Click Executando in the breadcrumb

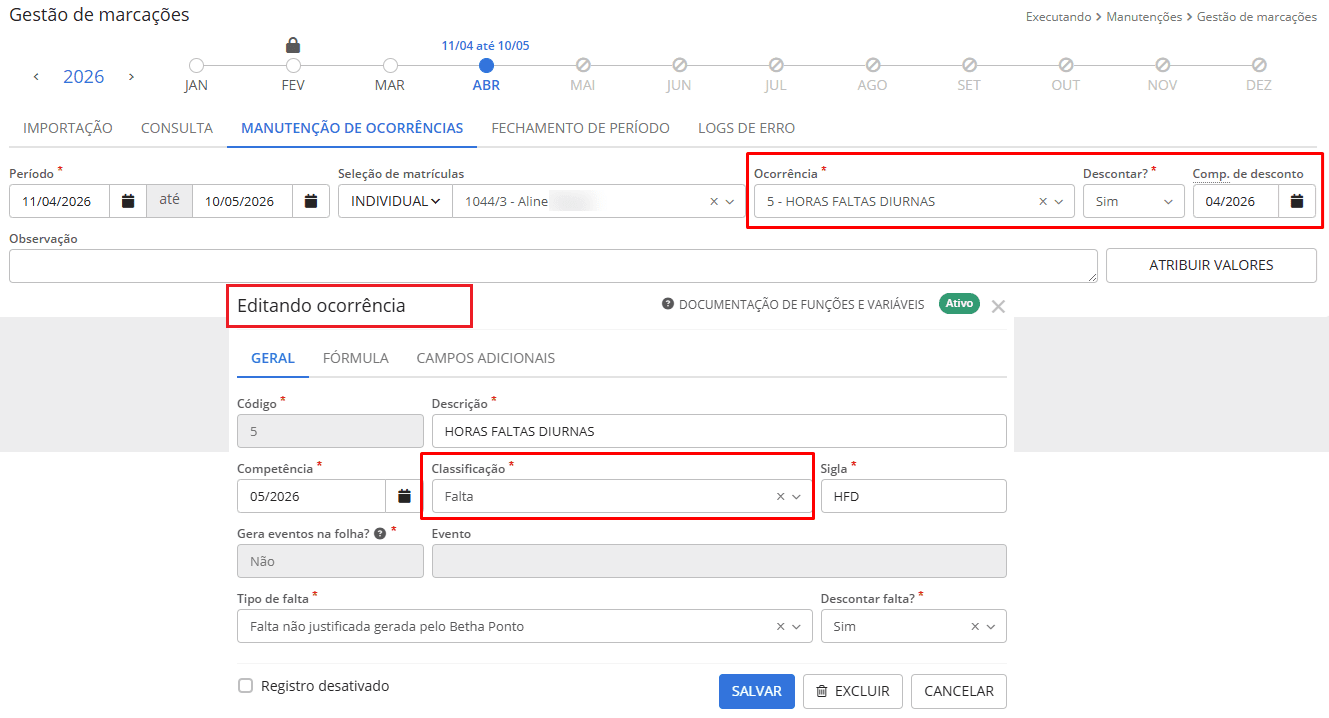[1059, 17]
